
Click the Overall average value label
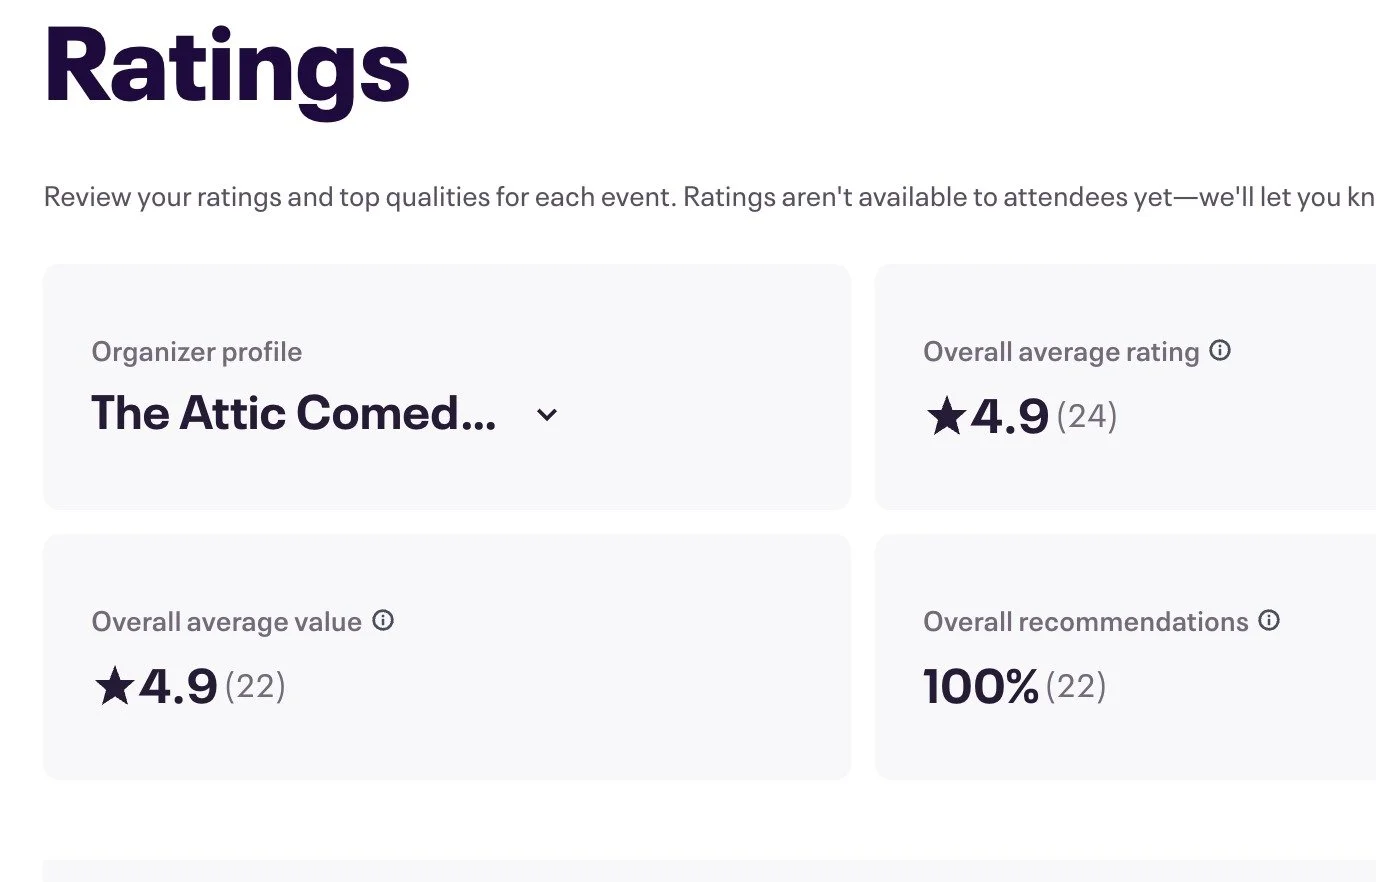pyautogui.click(x=226, y=622)
